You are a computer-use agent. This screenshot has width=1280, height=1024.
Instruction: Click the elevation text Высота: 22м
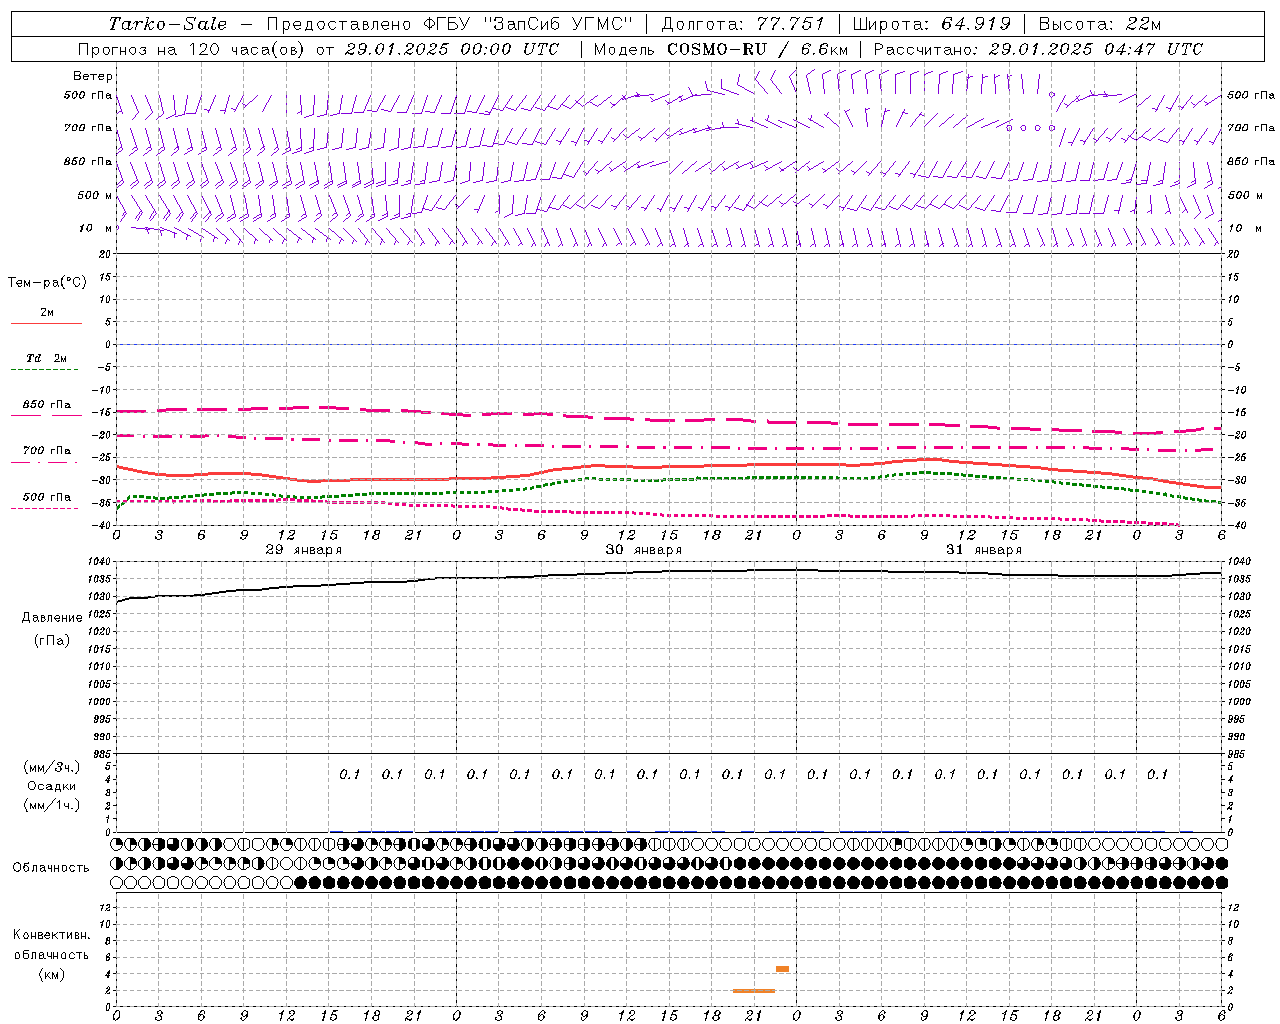1100,24
